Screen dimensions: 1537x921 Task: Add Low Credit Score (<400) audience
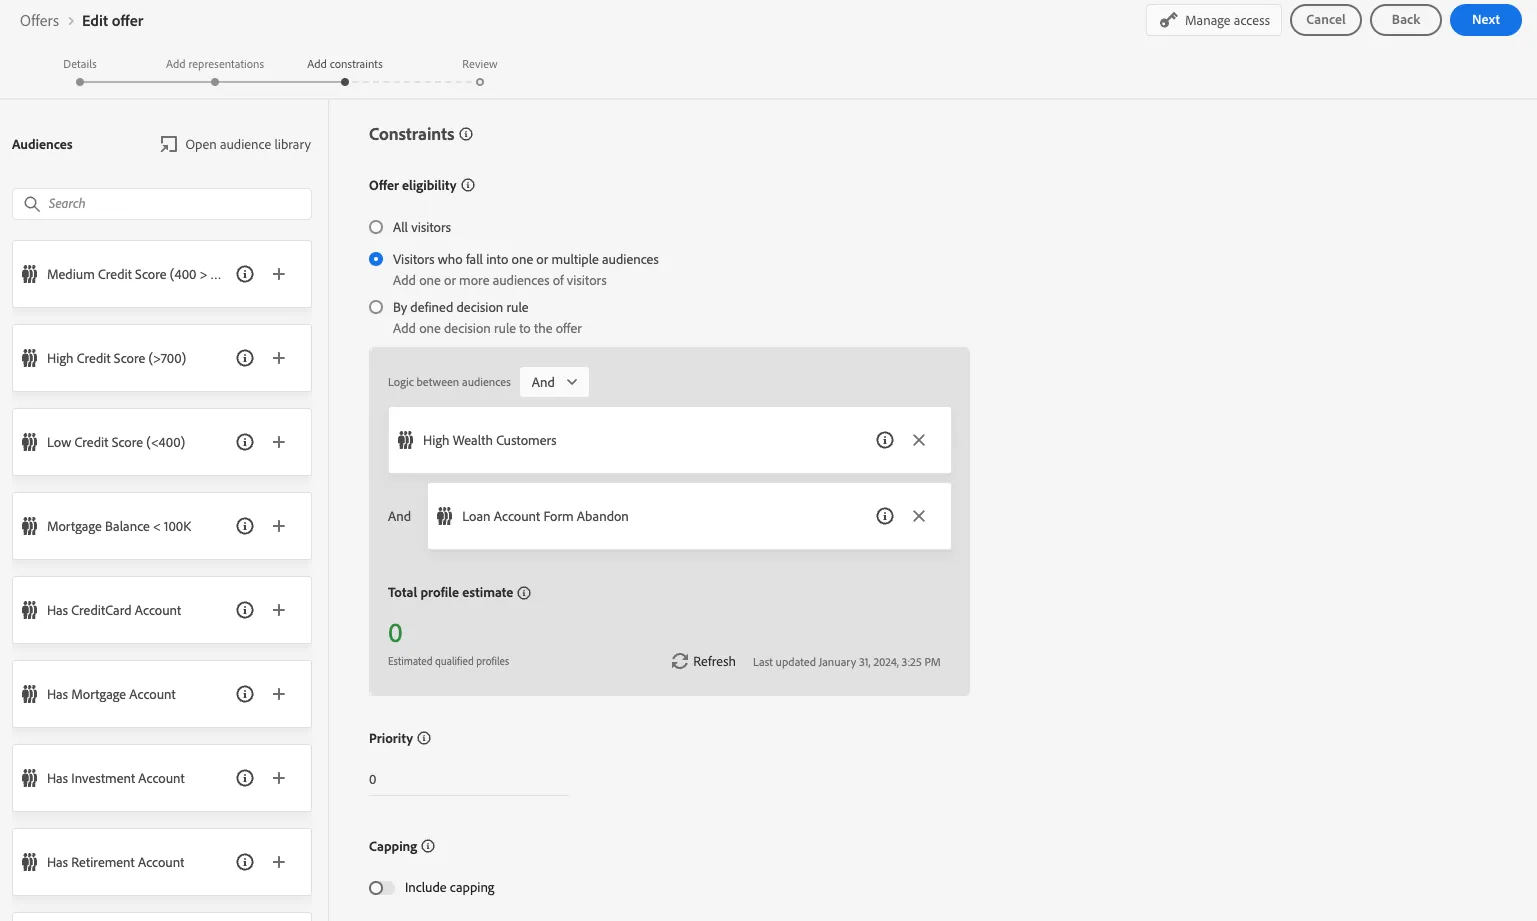(x=279, y=442)
